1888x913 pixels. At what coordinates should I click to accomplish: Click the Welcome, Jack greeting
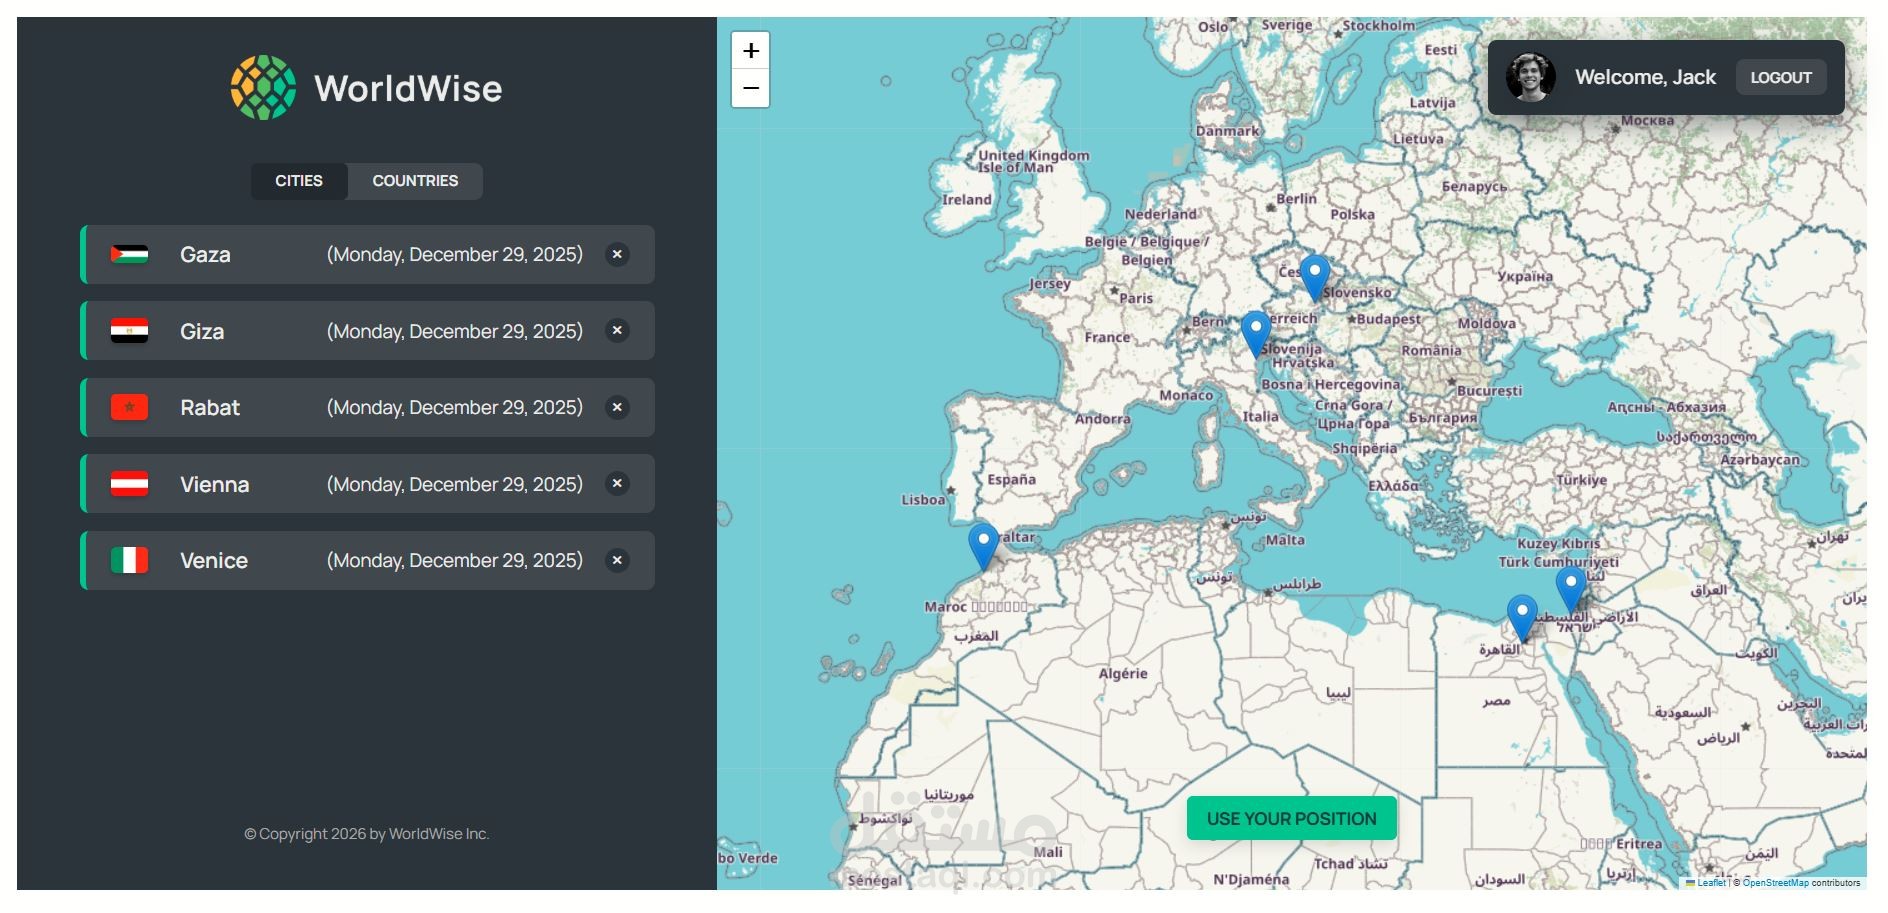(1645, 77)
